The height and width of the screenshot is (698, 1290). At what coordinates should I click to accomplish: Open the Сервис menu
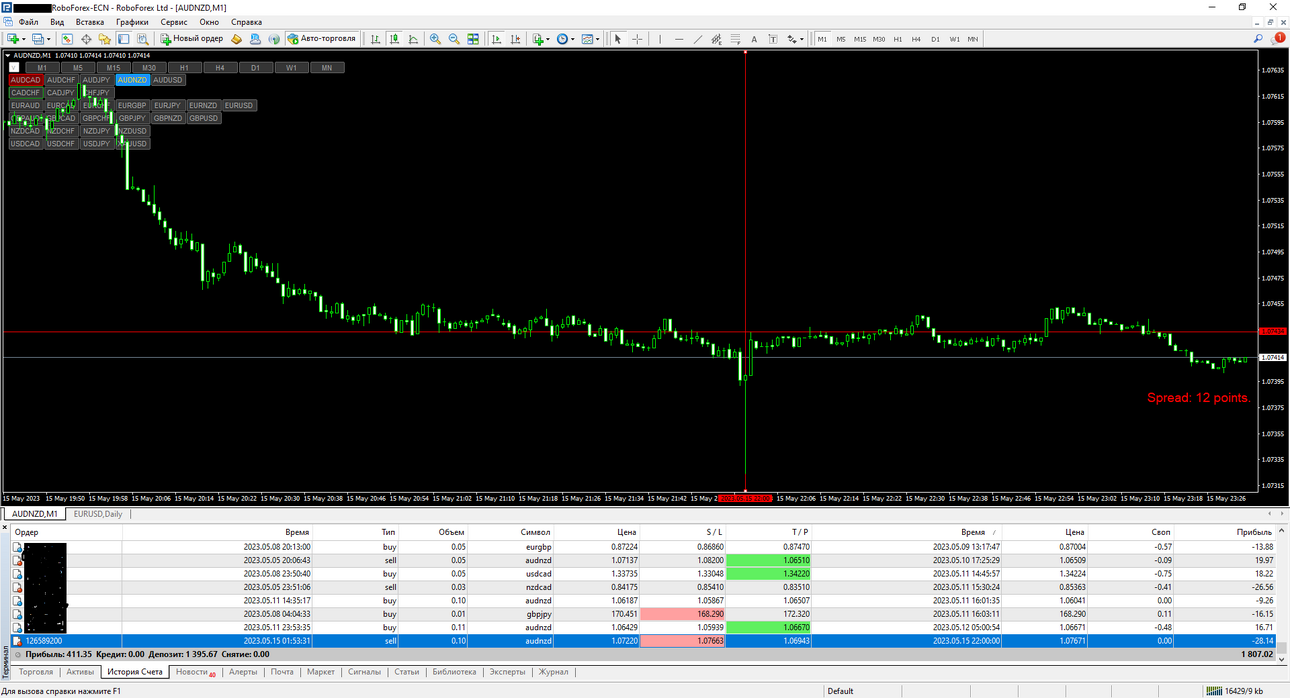tap(174, 21)
